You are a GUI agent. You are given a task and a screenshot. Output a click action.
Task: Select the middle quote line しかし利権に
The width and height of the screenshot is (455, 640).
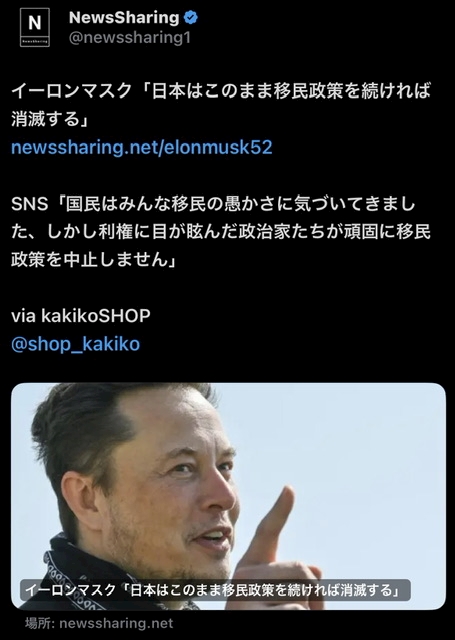point(221,232)
